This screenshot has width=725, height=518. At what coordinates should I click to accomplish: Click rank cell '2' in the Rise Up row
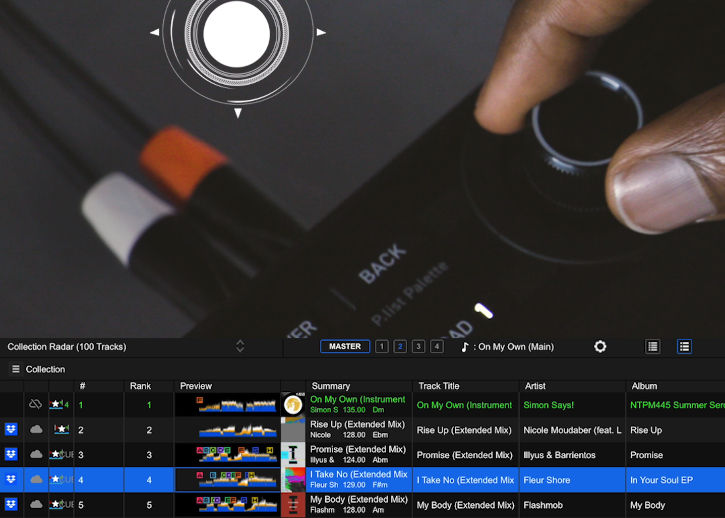click(149, 430)
